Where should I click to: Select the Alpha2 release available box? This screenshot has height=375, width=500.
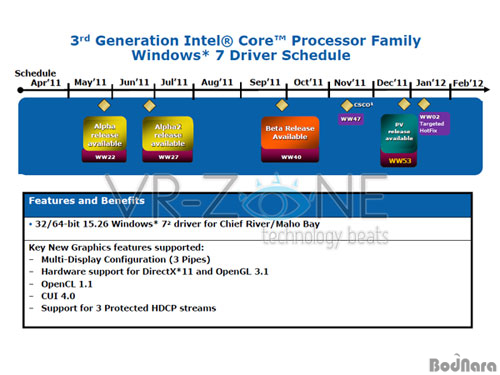click(168, 134)
